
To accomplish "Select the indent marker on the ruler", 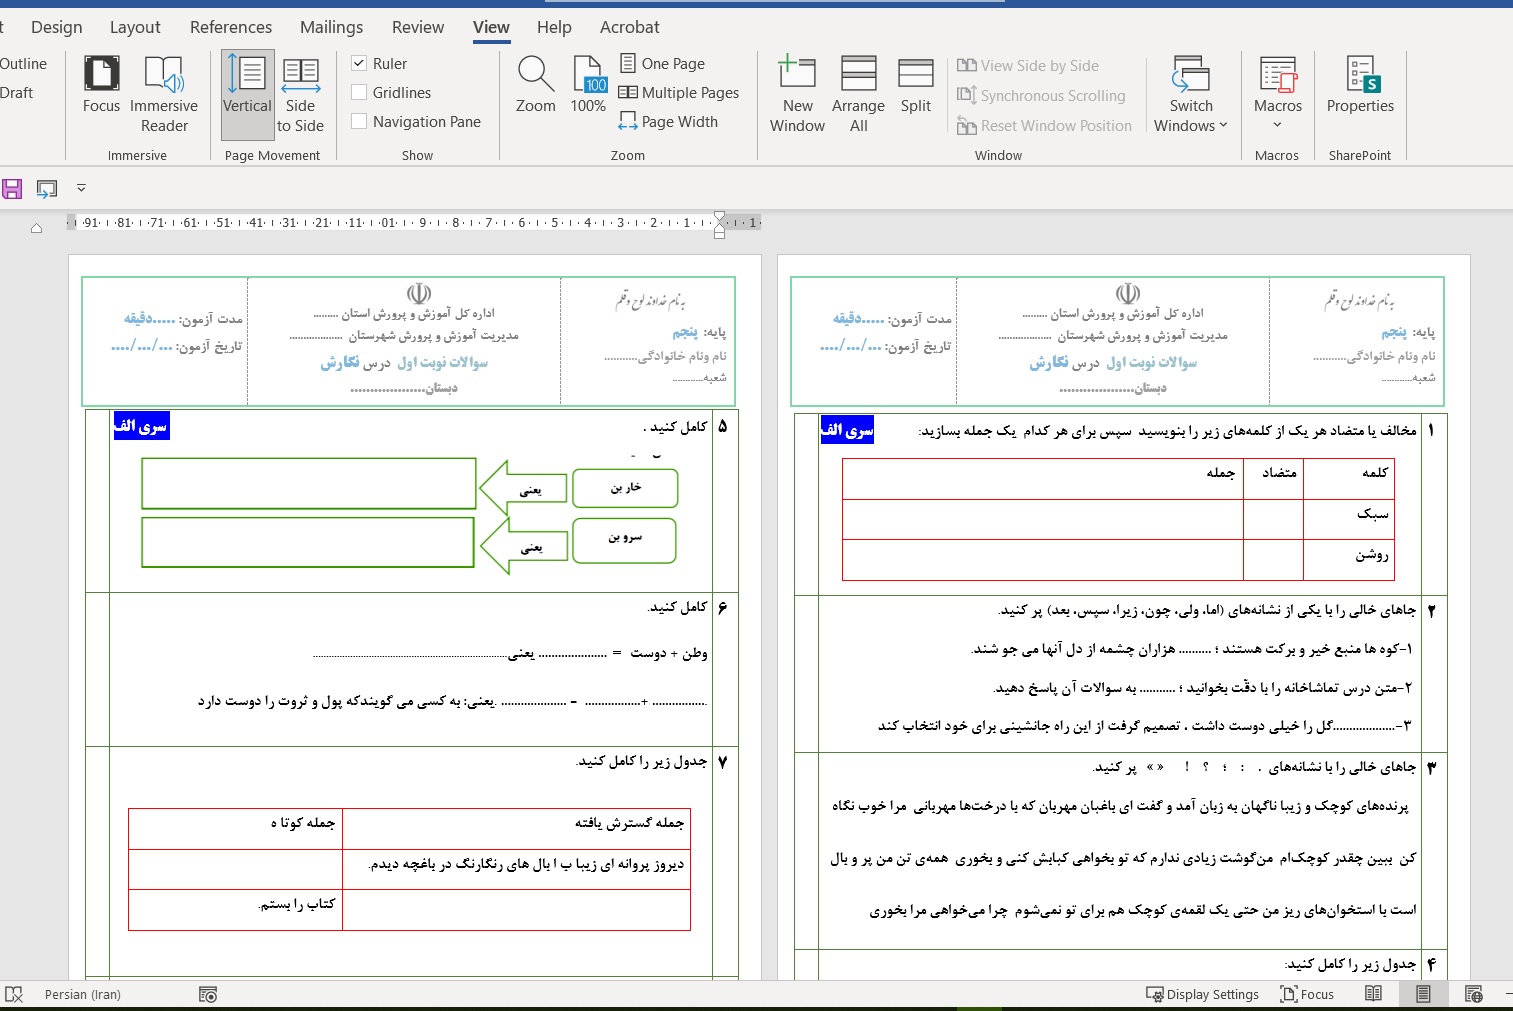I will [719, 227].
